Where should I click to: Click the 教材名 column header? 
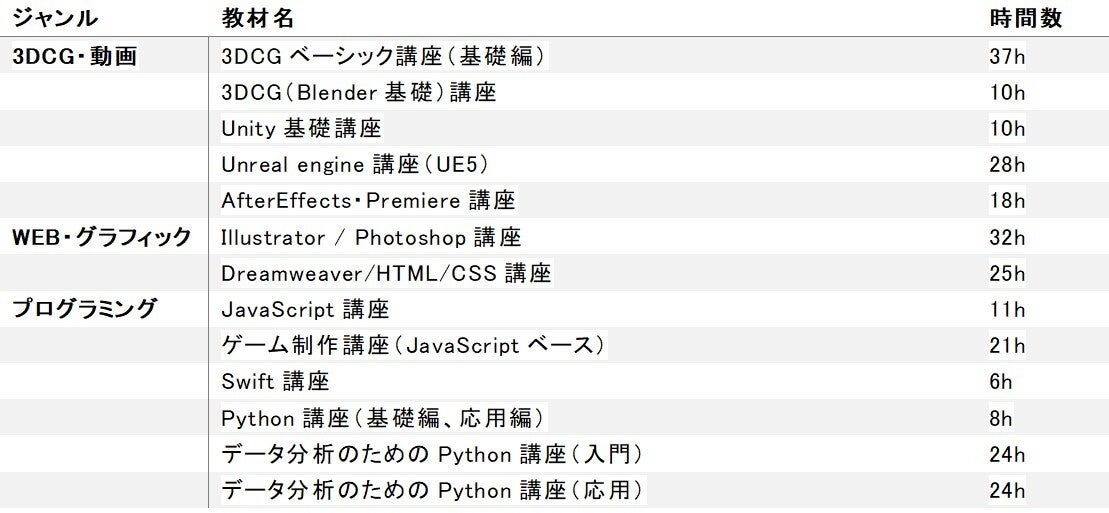257,19
